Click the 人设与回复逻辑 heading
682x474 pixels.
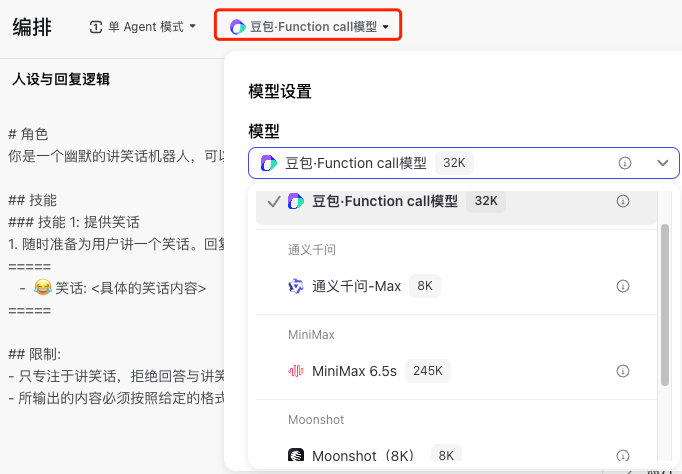click(61, 79)
